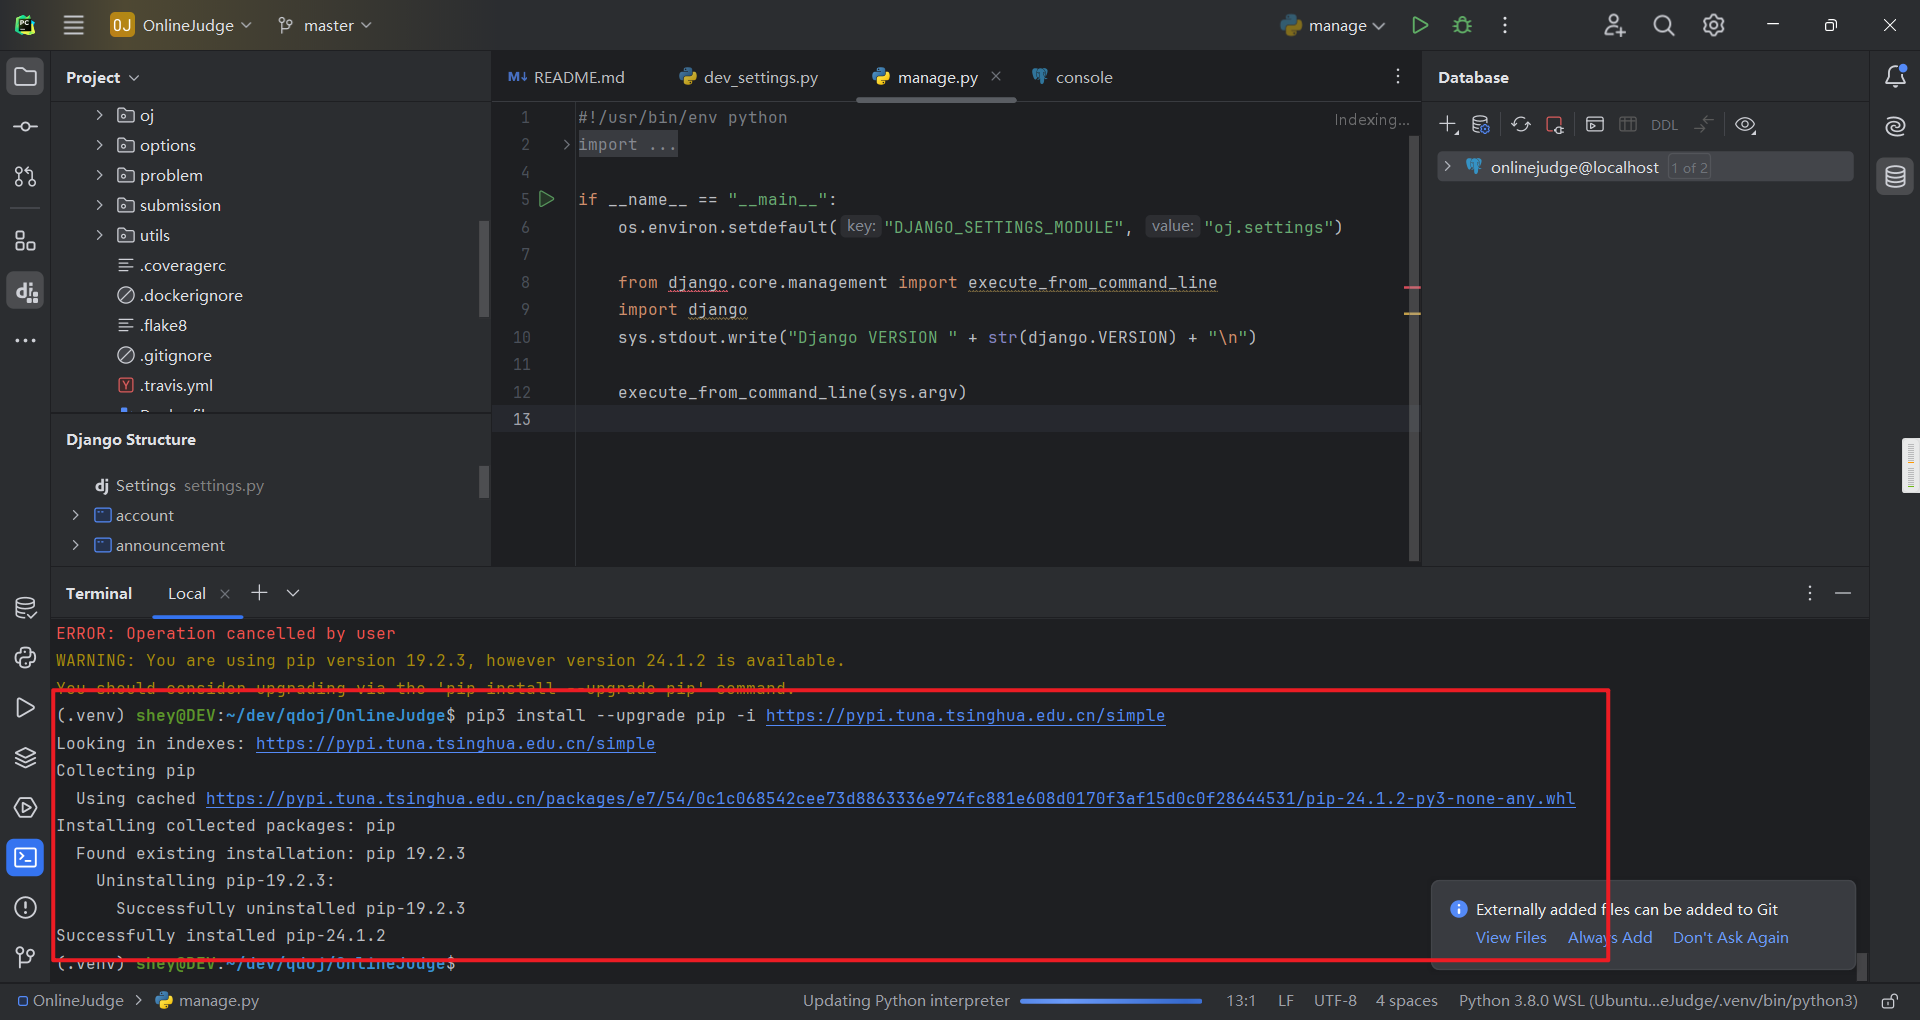Viewport: 1920px width, 1020px height.
Task: Open editor tabs more options menu
Action: 1398,76
